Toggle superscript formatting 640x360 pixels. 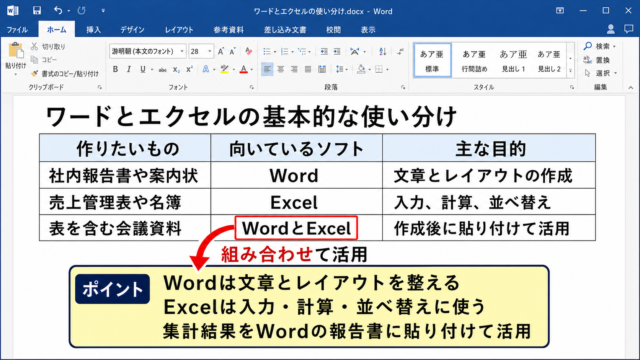coord(189,69)
